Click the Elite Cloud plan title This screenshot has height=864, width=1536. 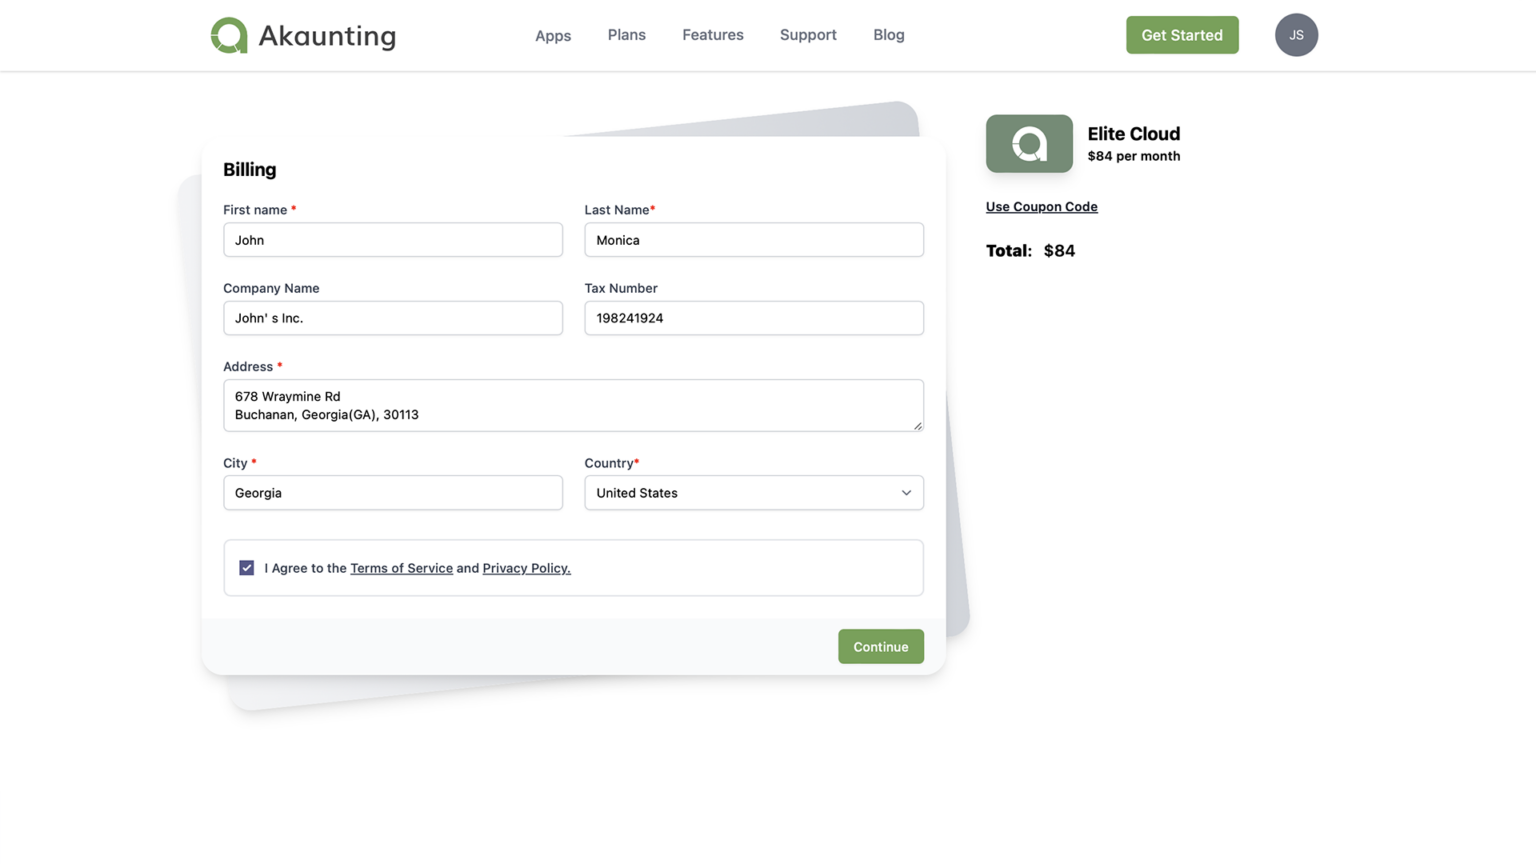coord(1134,134)
